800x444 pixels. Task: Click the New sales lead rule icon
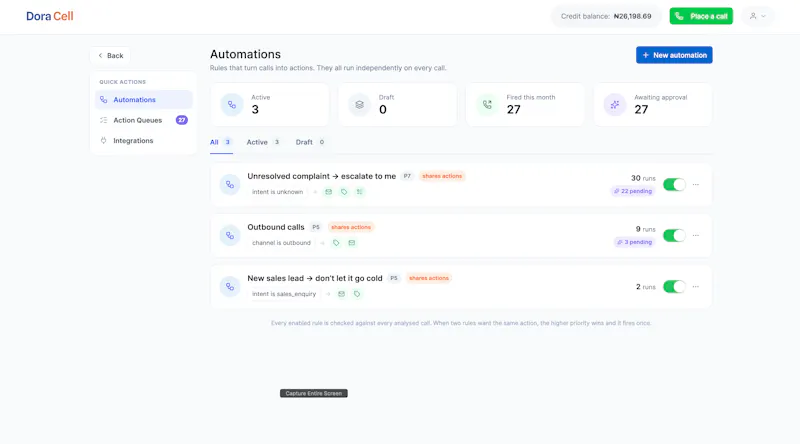click(230, 287)
